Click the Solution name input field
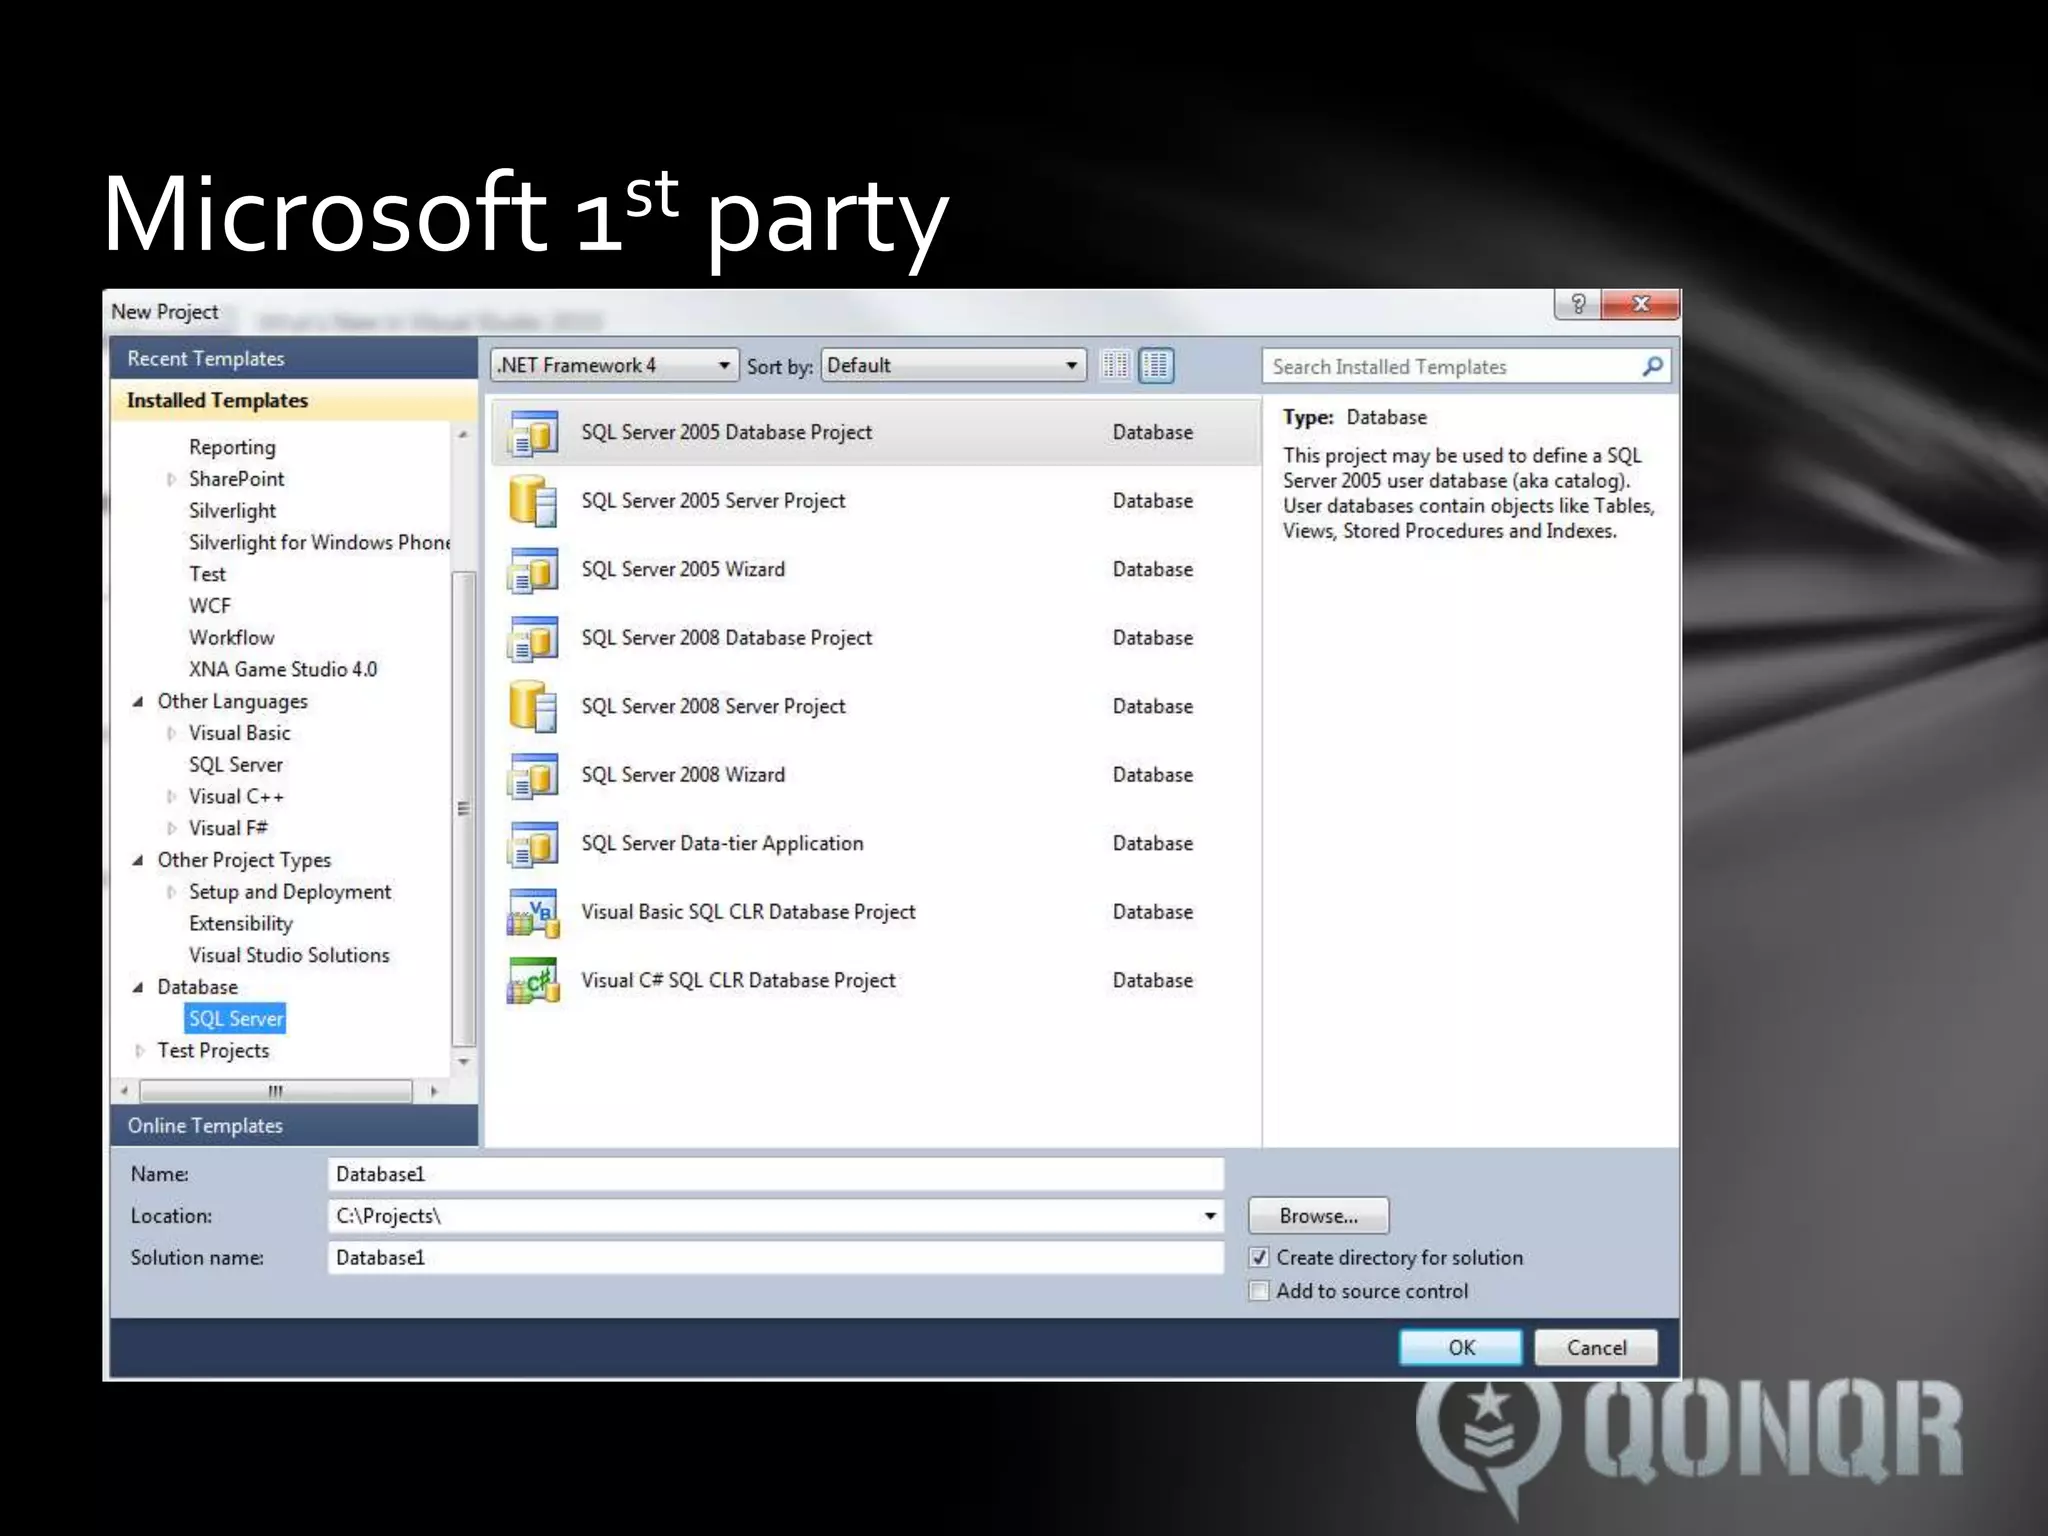The width and height of the screenshot is (2048, 1536). (775, 1258)
